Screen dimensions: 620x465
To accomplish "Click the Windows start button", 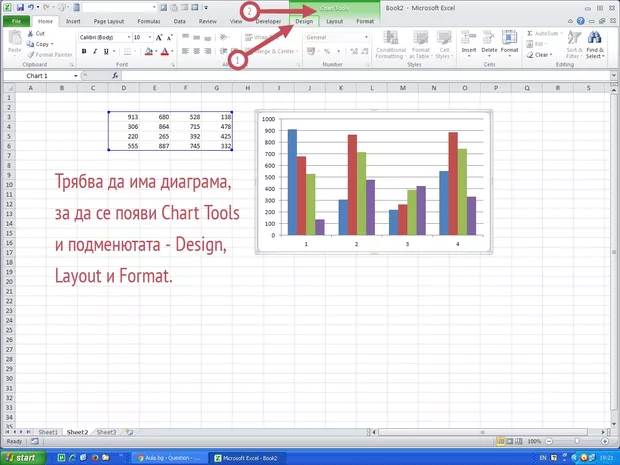I will click(x=23, y=458).
